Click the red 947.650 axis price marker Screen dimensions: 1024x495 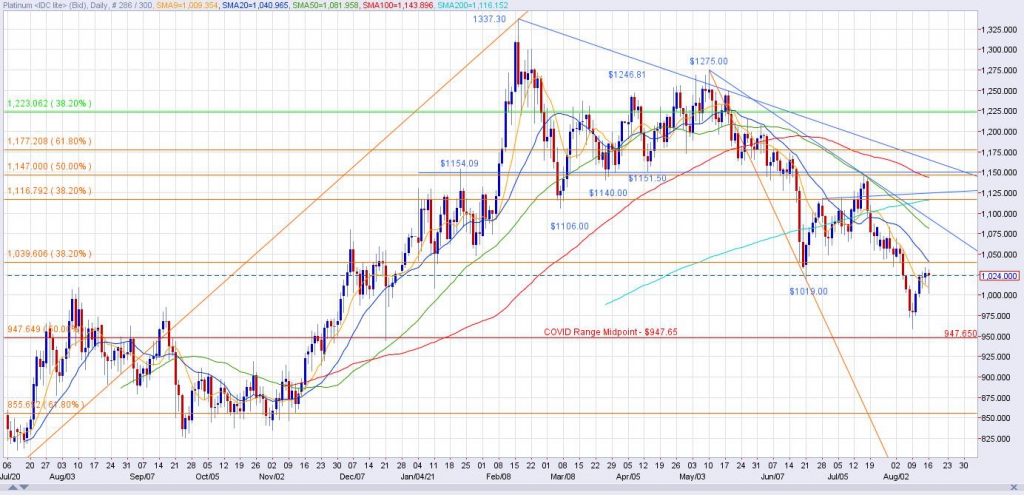961,333
